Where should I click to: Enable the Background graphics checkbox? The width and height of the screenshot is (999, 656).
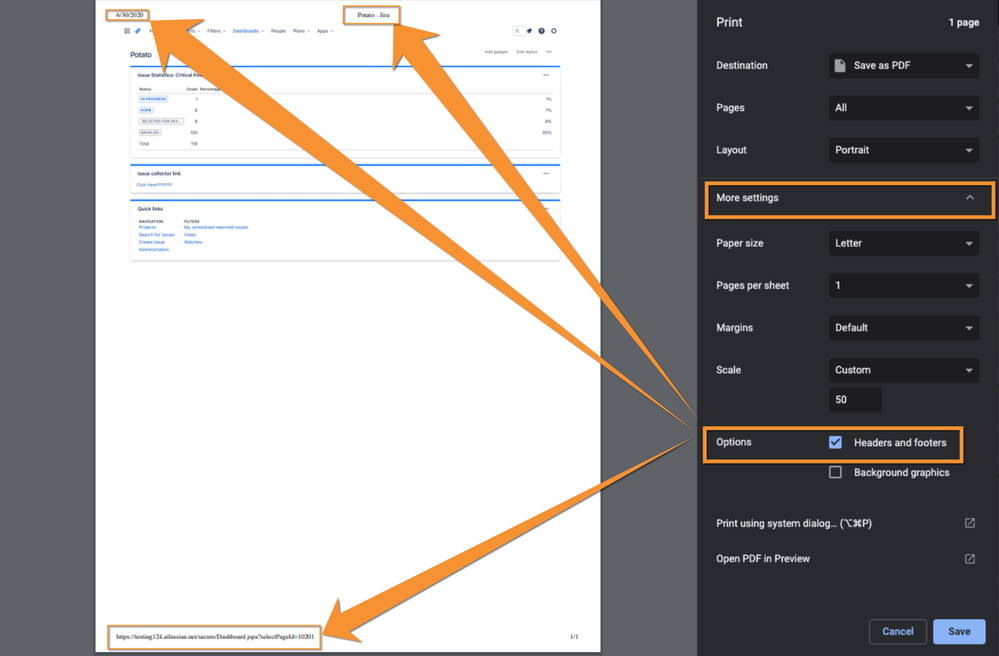835,473
